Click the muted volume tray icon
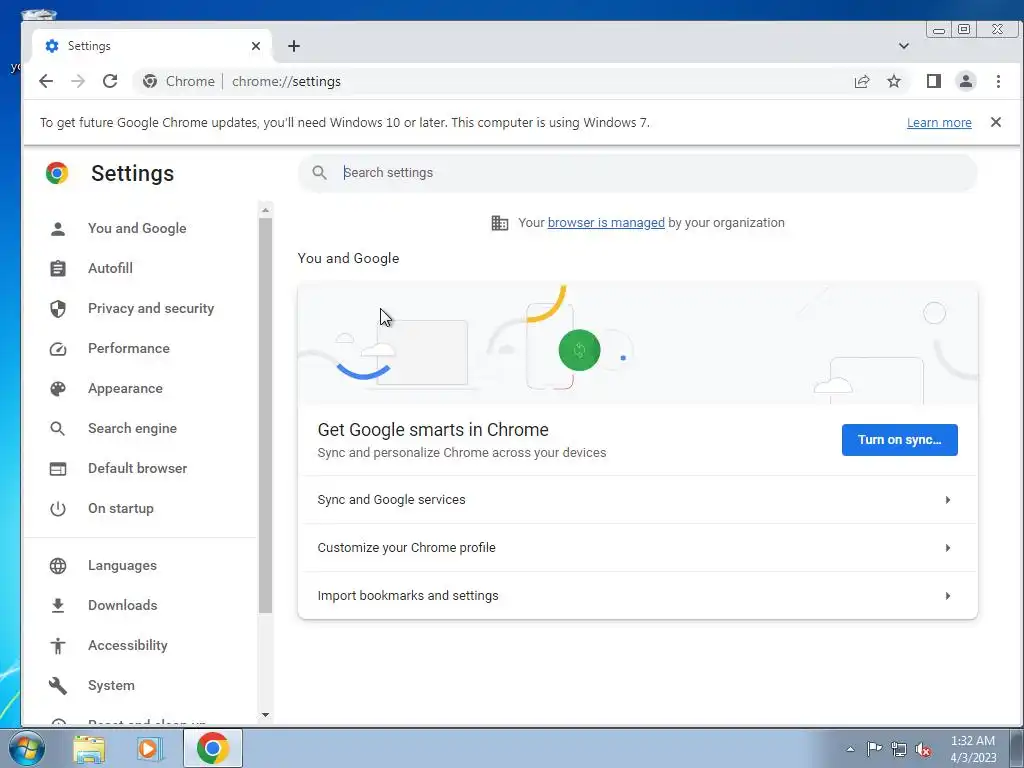Screen dimensions: 1024x768 [923, 750]
